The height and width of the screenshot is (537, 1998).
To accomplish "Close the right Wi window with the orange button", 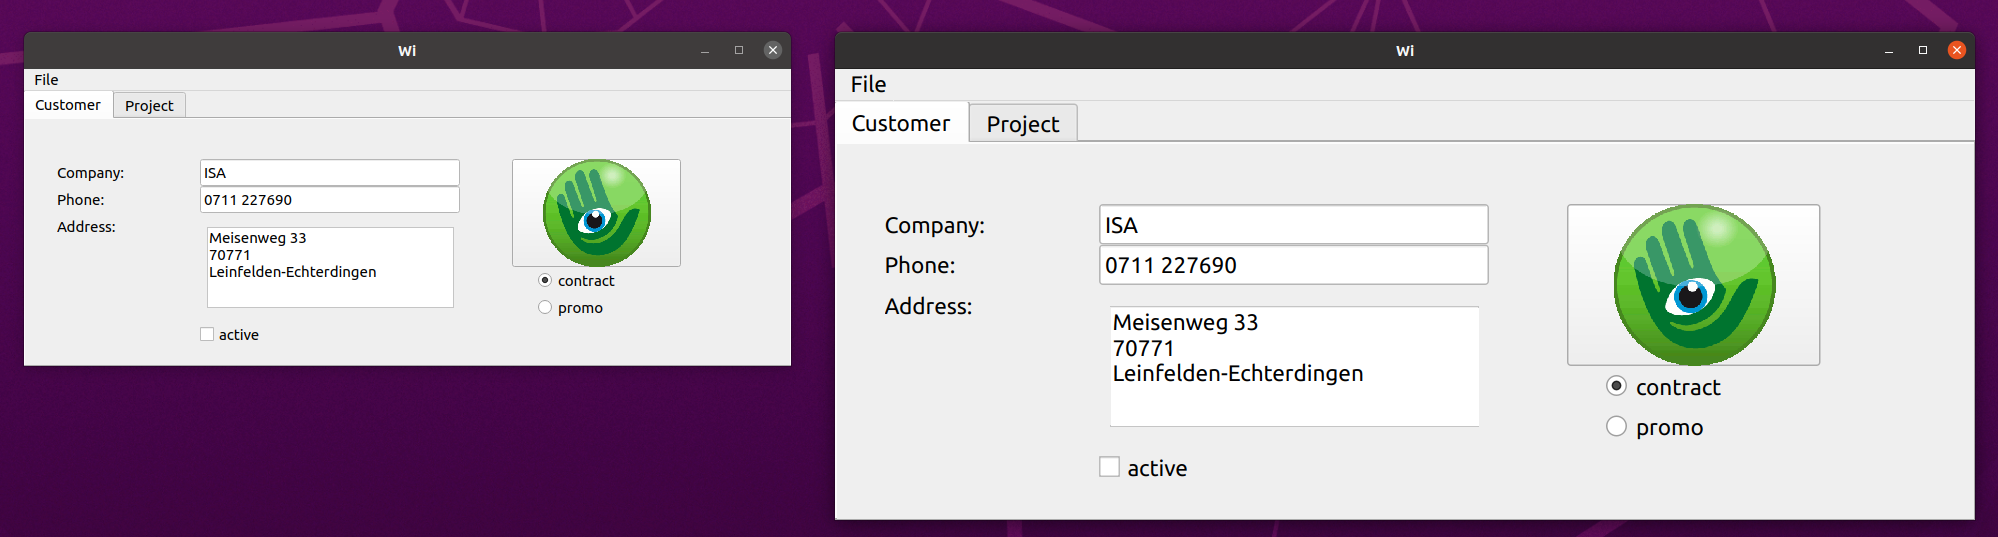I will [x=1957, y=50].
